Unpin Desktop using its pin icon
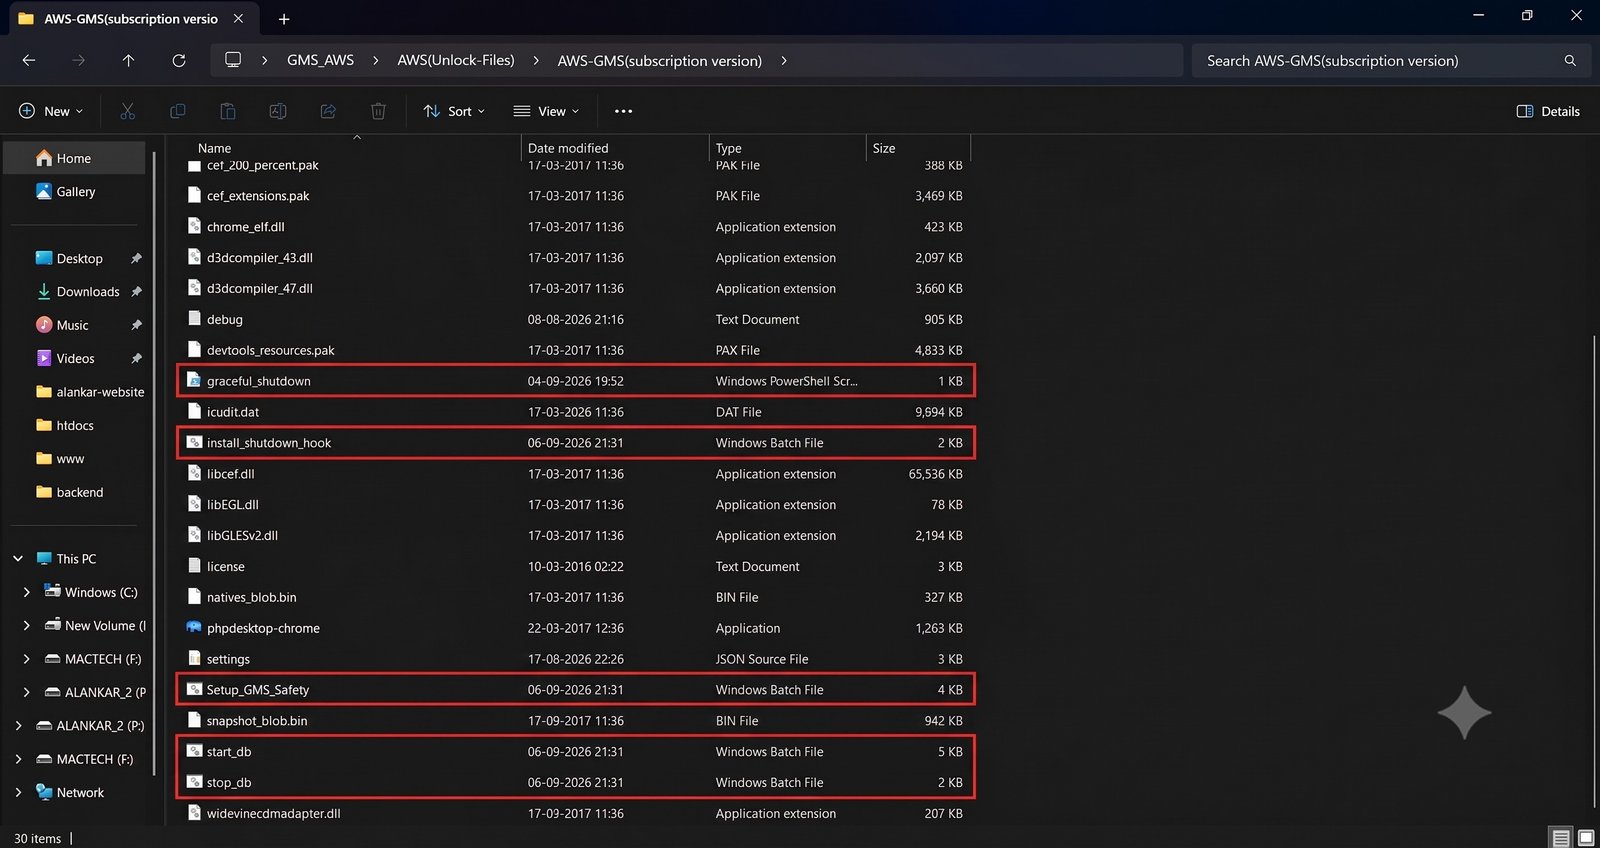 [136, 258]
